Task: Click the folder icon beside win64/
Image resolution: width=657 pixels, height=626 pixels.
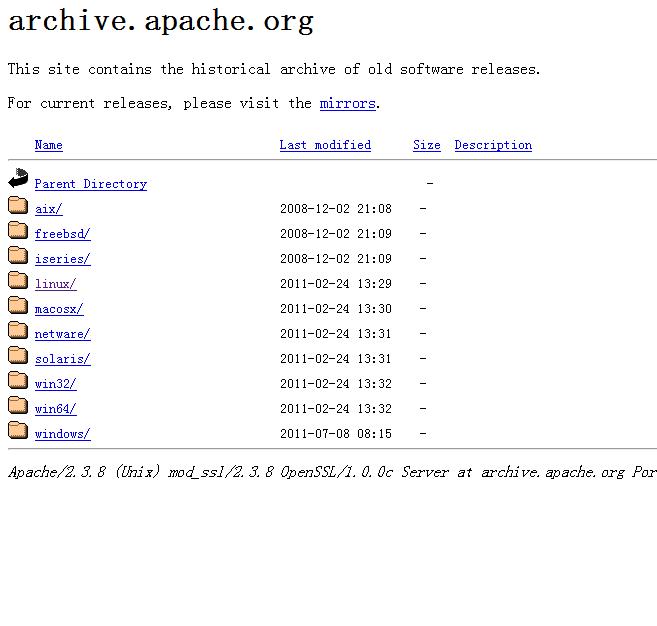Action: pos(18,405)
